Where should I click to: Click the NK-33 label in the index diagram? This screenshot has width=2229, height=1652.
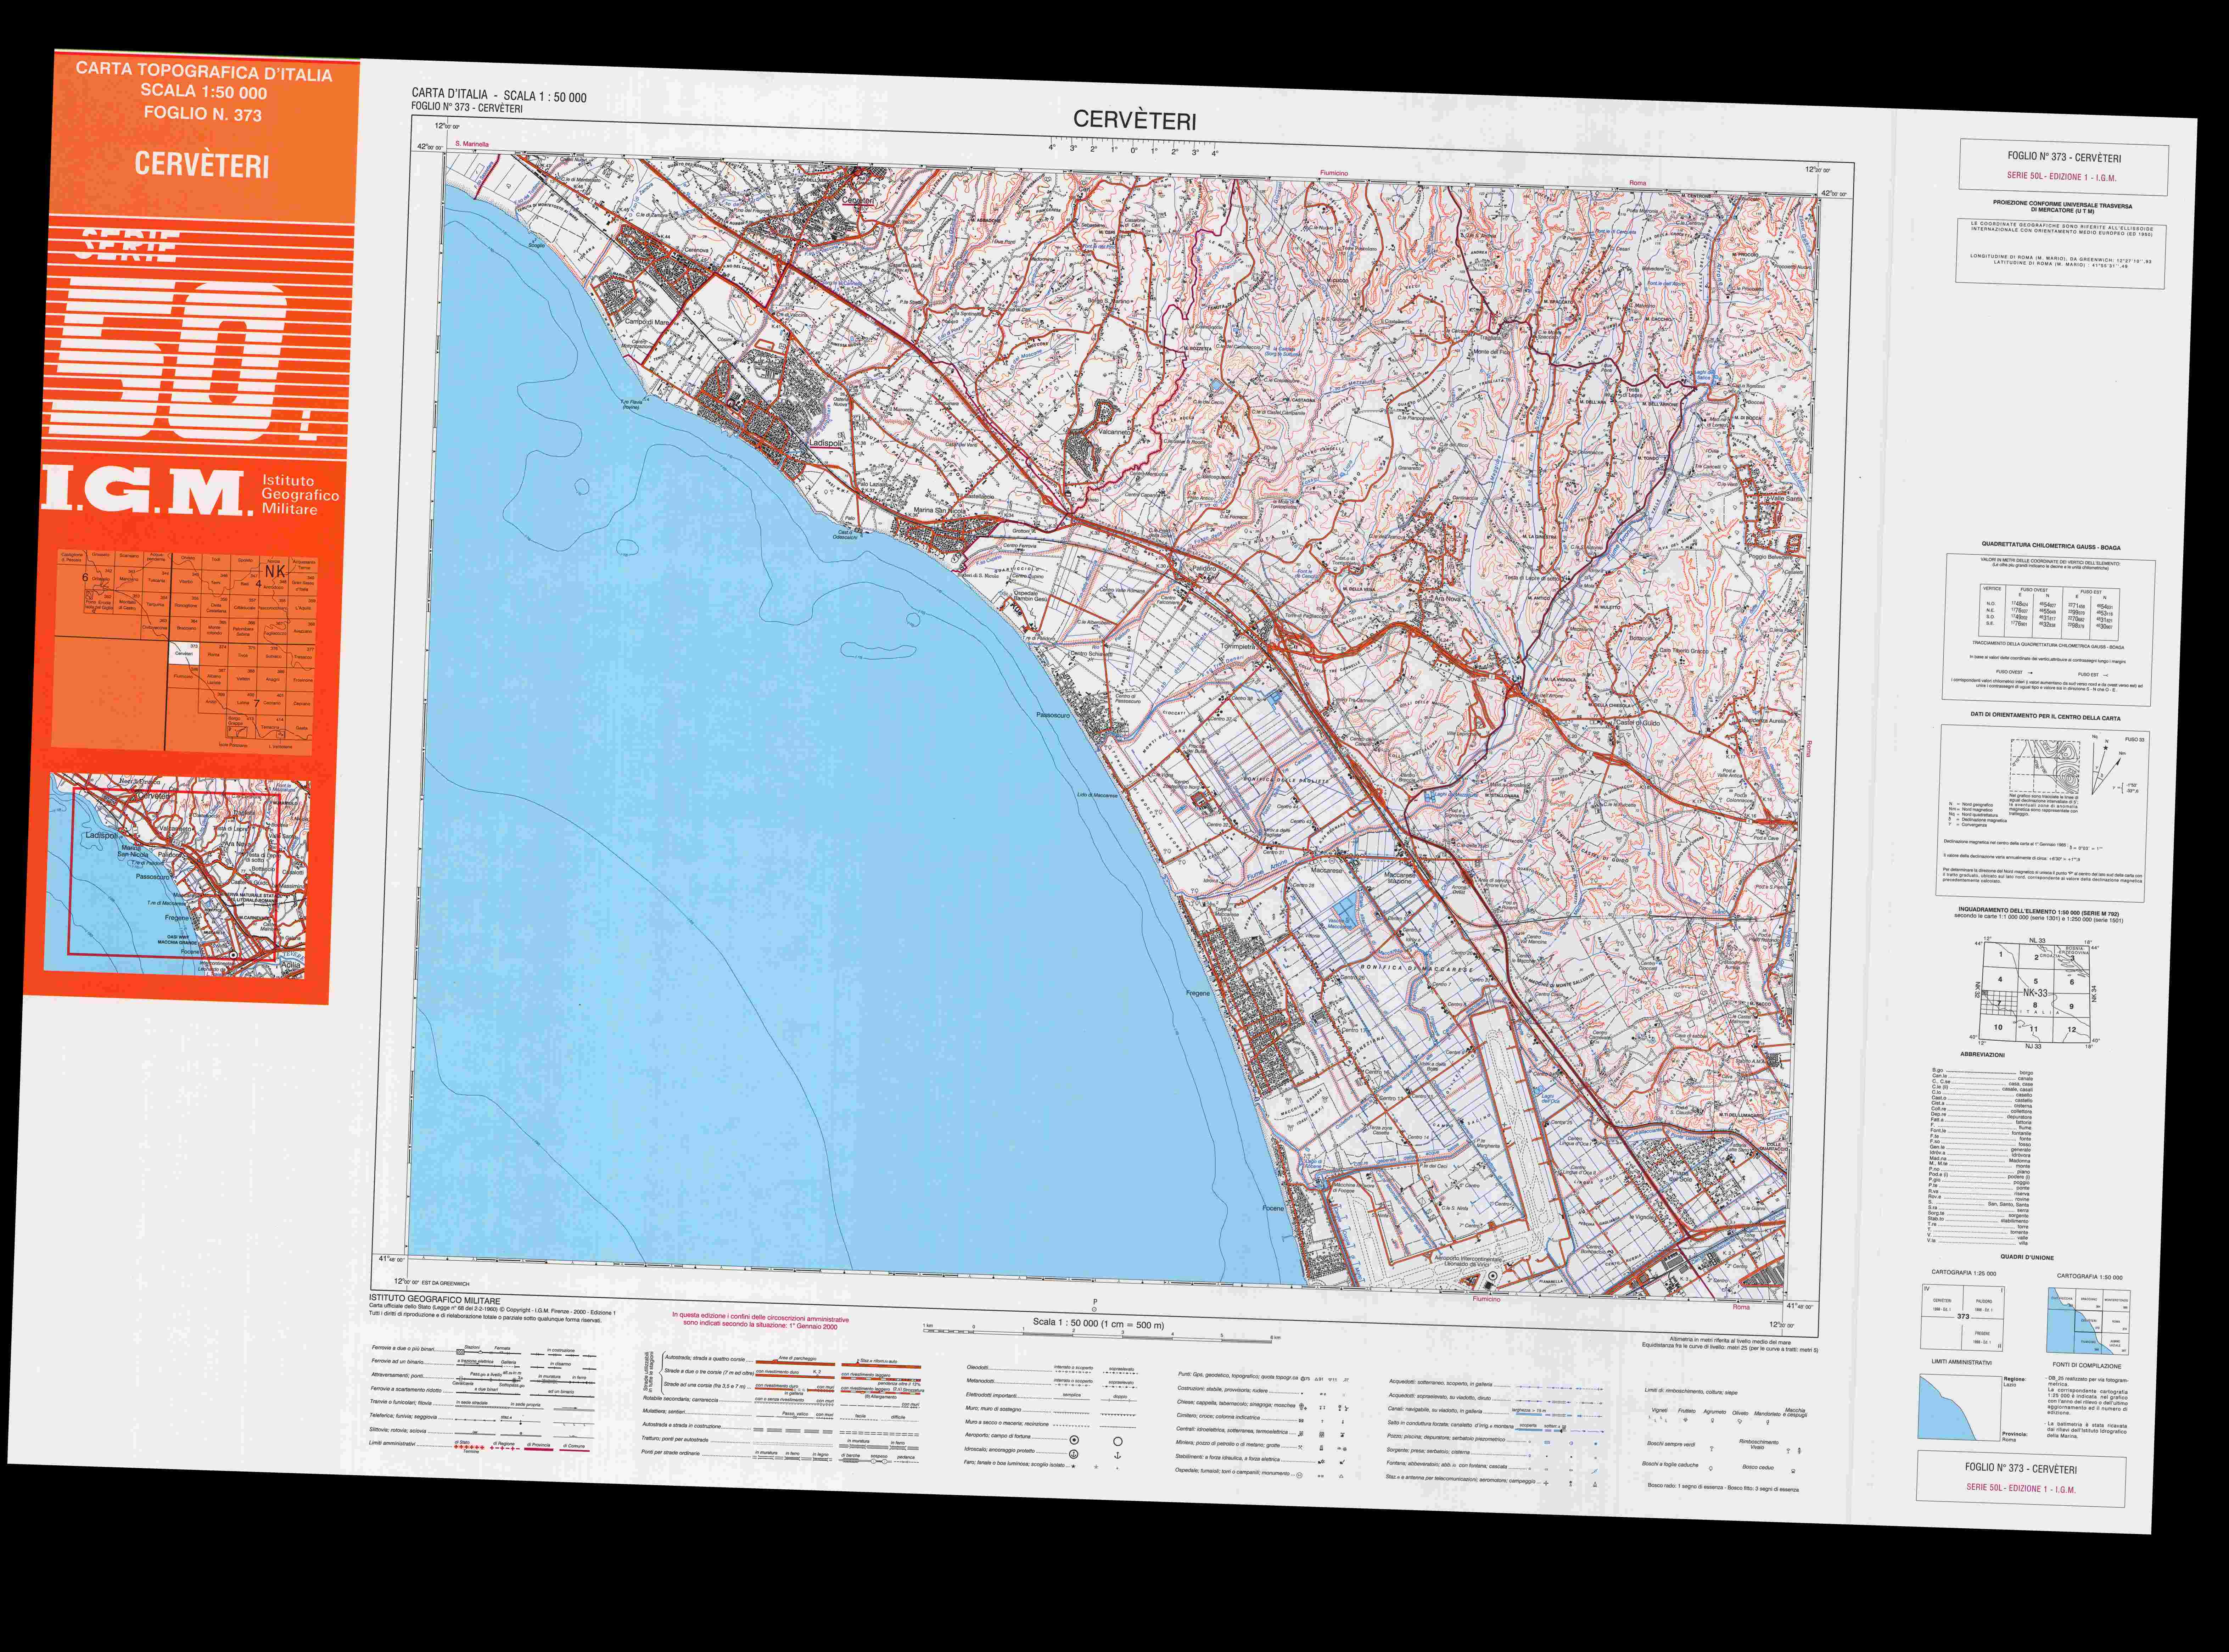pyautogui.click(x=2035, y=993)
